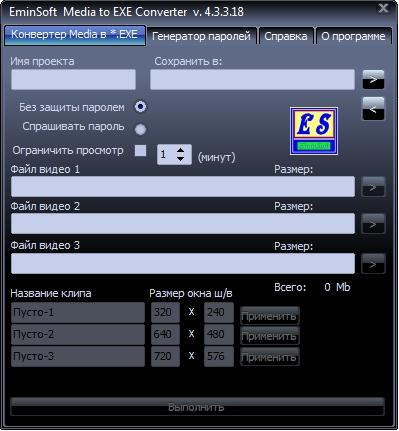Click the Файл видео 3 path field
Screen dimensions: 399x431
pos(183,264)
